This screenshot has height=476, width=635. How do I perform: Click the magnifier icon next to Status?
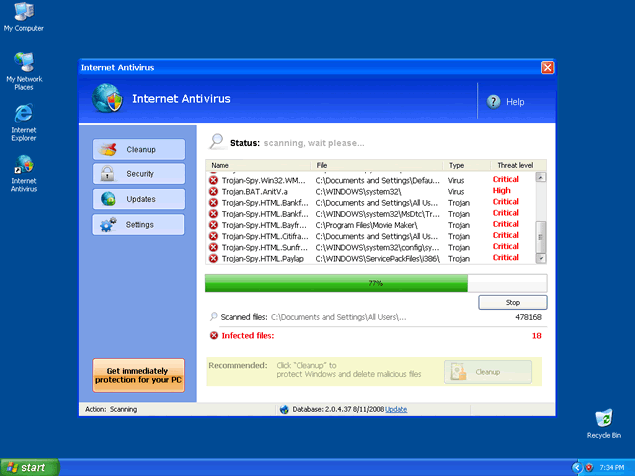tap(216, 142)
